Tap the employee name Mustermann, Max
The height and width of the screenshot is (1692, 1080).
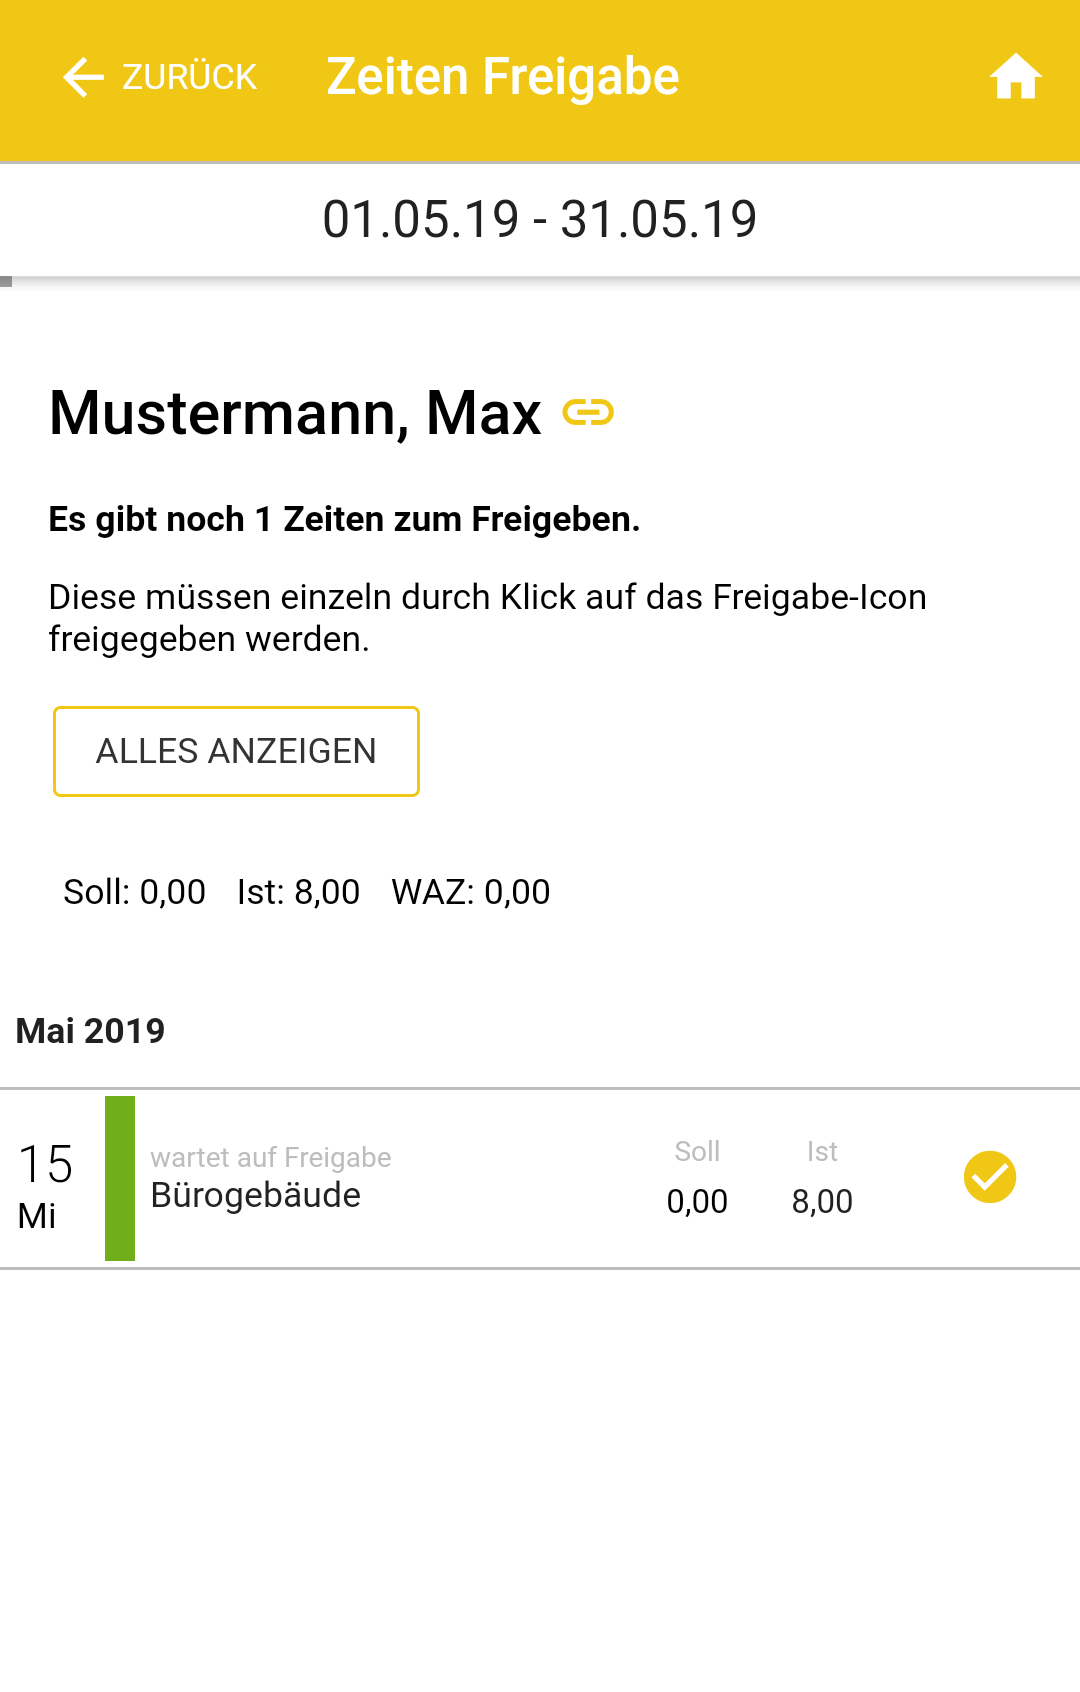click(295, 412)
